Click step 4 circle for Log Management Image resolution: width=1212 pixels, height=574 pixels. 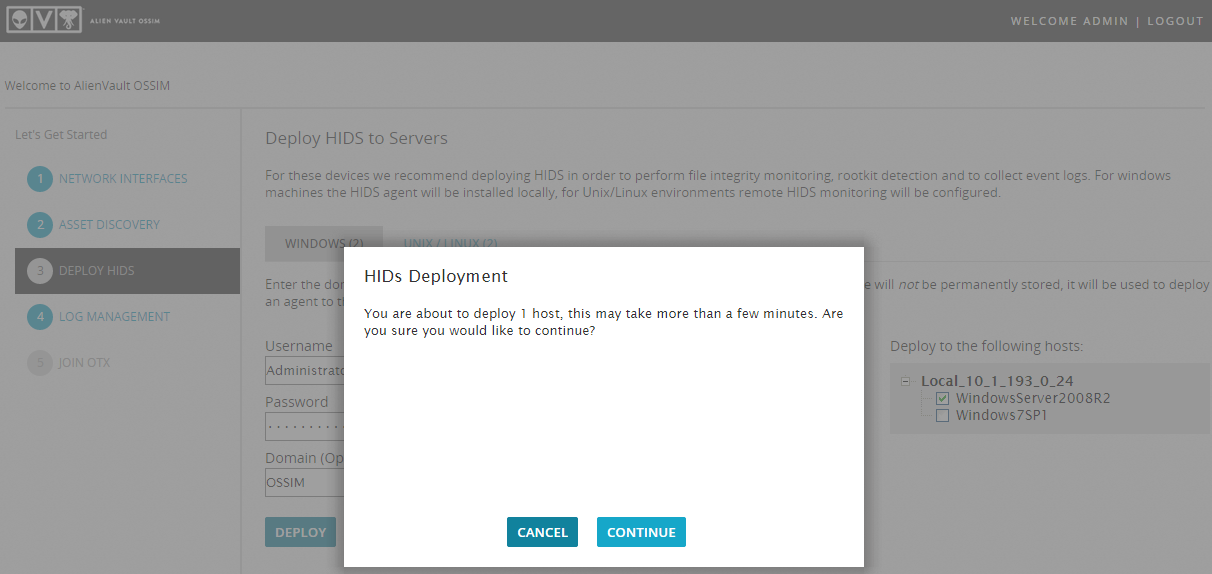pyautogui.click(x=40, y=317)
